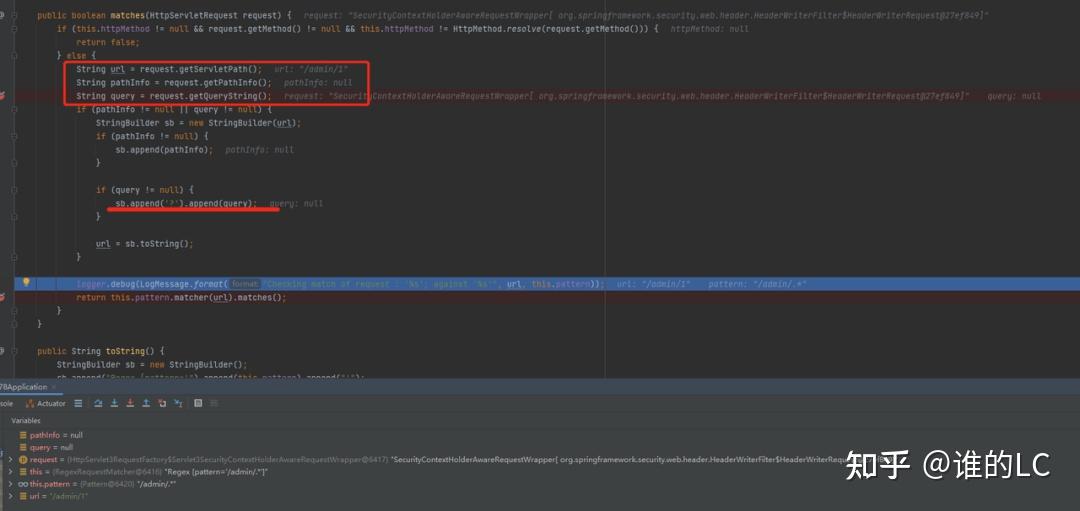This screenshot has height=511, width=1080.
Task: Click "if (pathInfo != null || query != null)" line
Action: pyautogui.click(x=174, y=110)
